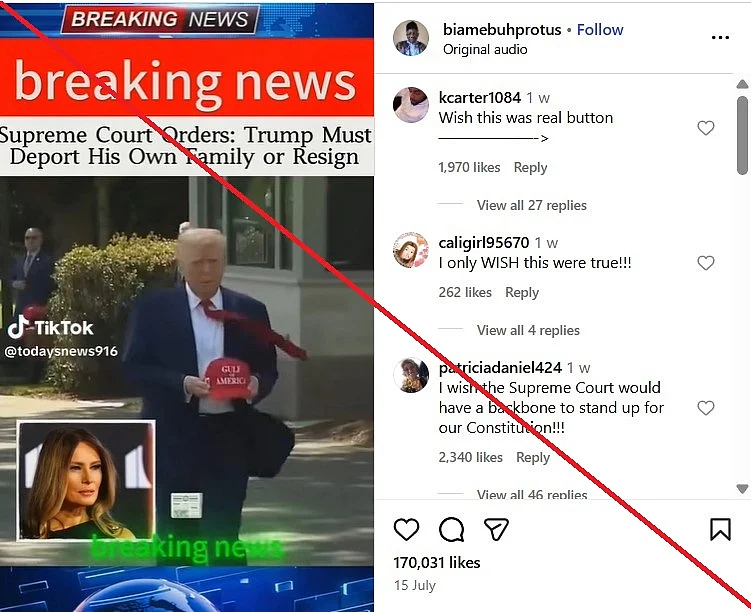
Task: Expand View all 46 replies
Action: pyautogui.click(x=532, y=494)
